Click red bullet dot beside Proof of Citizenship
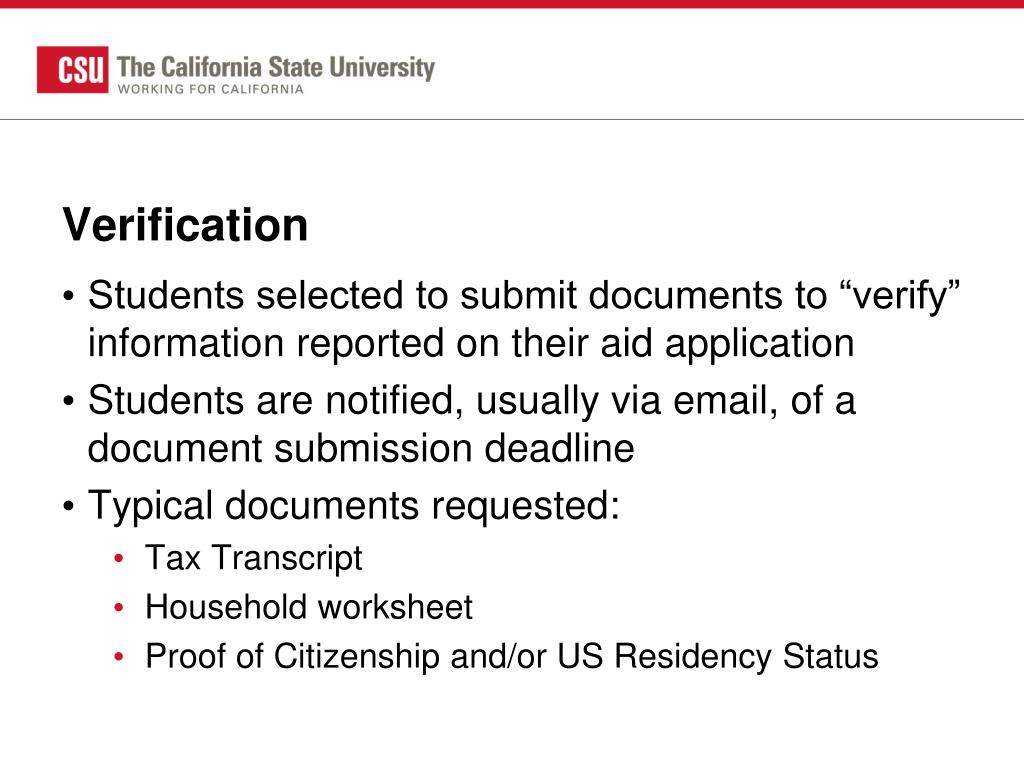The image size is (1024, 768). click(x=120, y=658)
